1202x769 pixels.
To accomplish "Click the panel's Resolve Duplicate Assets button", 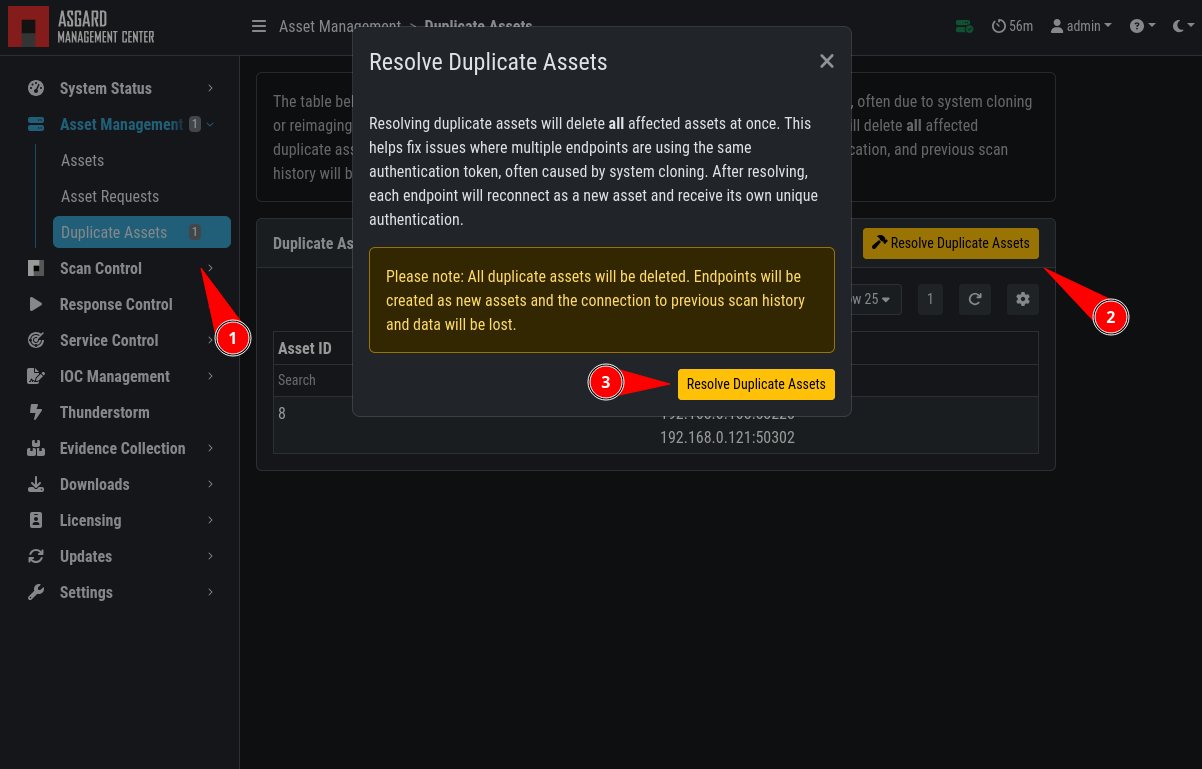I will (951, 243).
